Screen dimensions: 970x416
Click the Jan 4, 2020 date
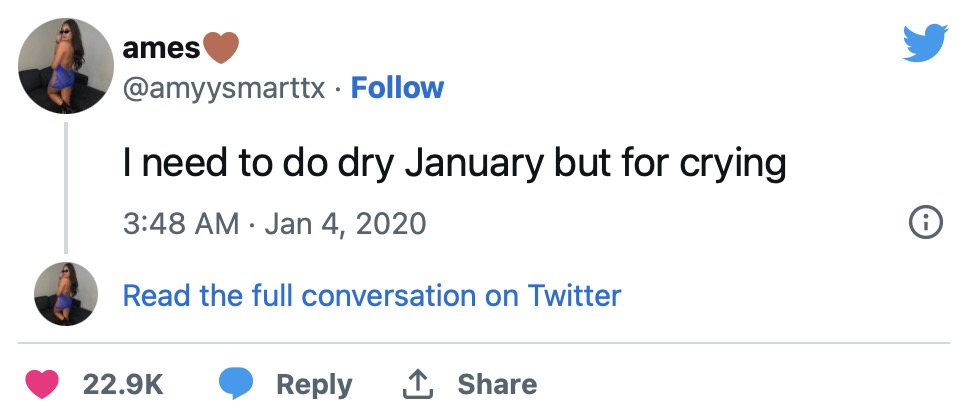click(345, 223)
